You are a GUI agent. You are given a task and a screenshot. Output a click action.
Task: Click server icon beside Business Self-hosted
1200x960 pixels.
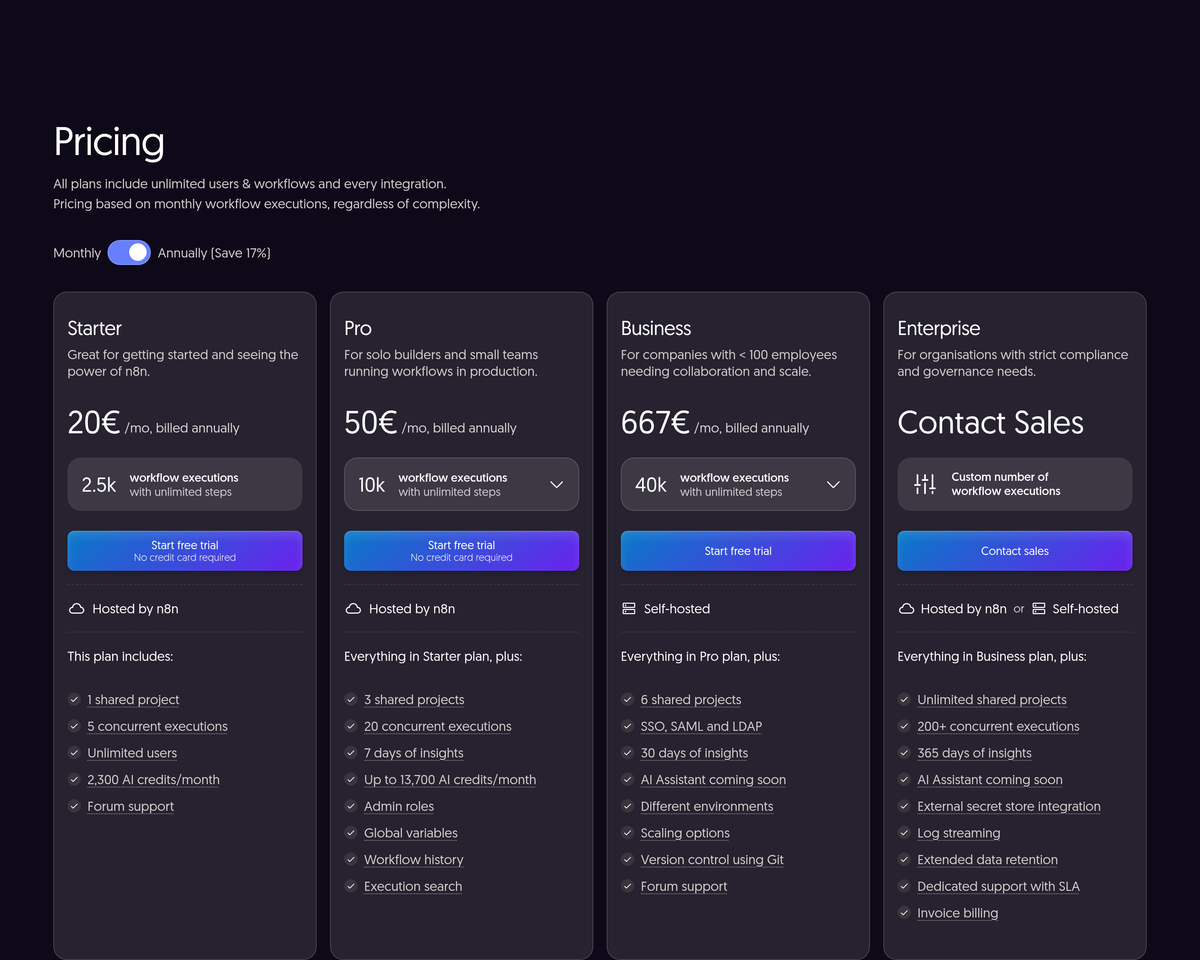(x=629, y=608)
